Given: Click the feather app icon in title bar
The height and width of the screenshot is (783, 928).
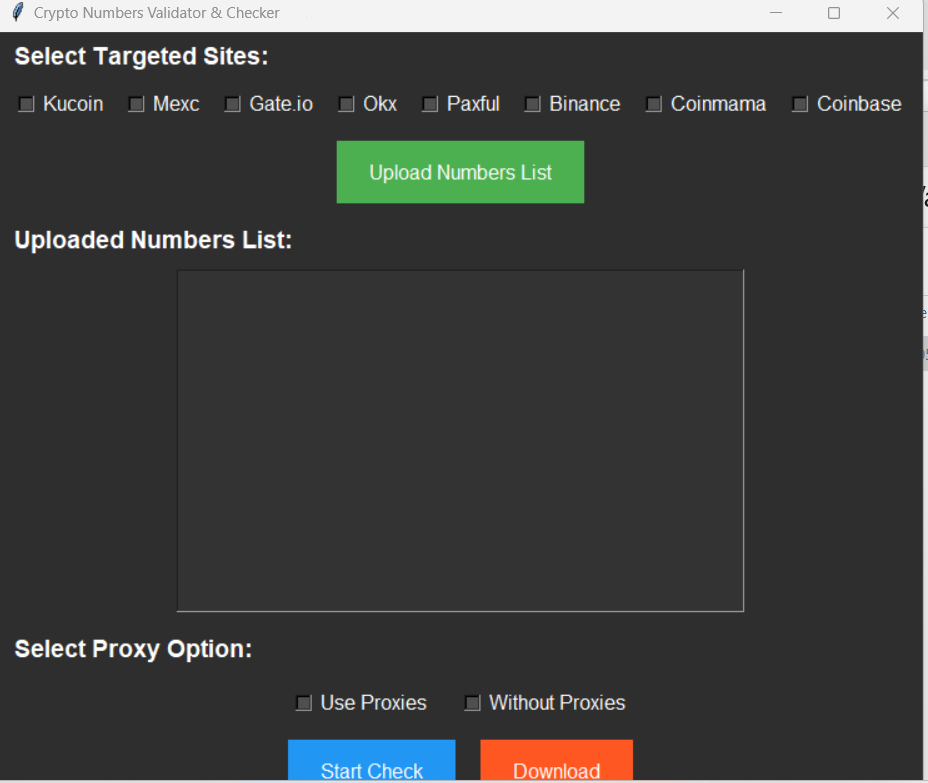Looking at the screenshot, I should coord(18,12).
